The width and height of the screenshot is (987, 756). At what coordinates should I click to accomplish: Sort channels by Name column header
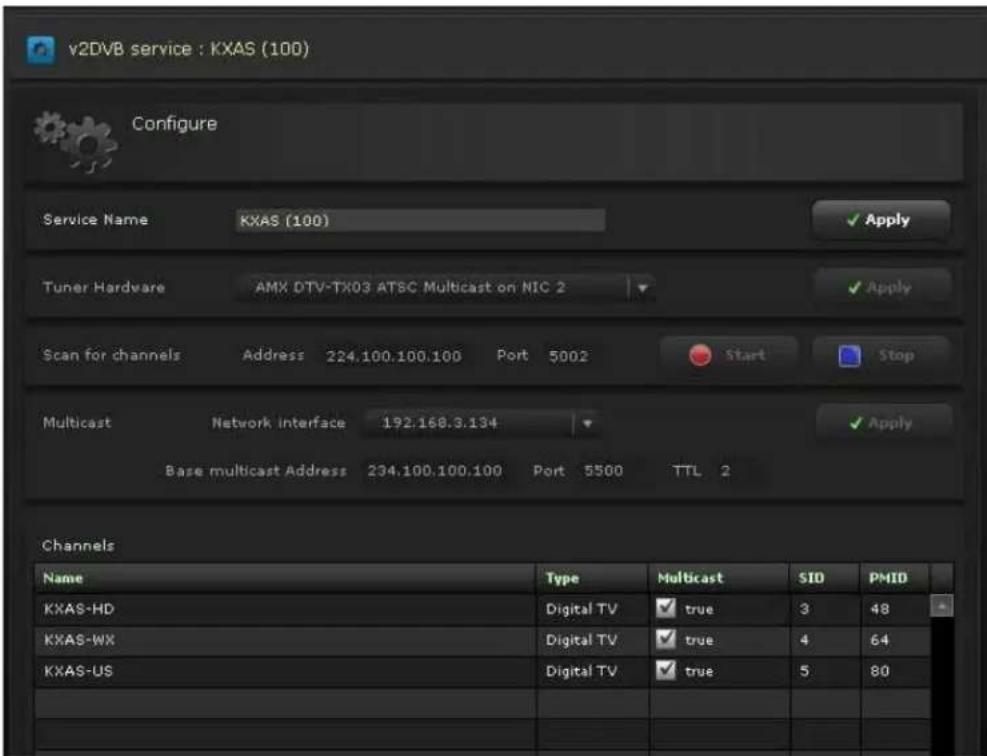[285, 578]
